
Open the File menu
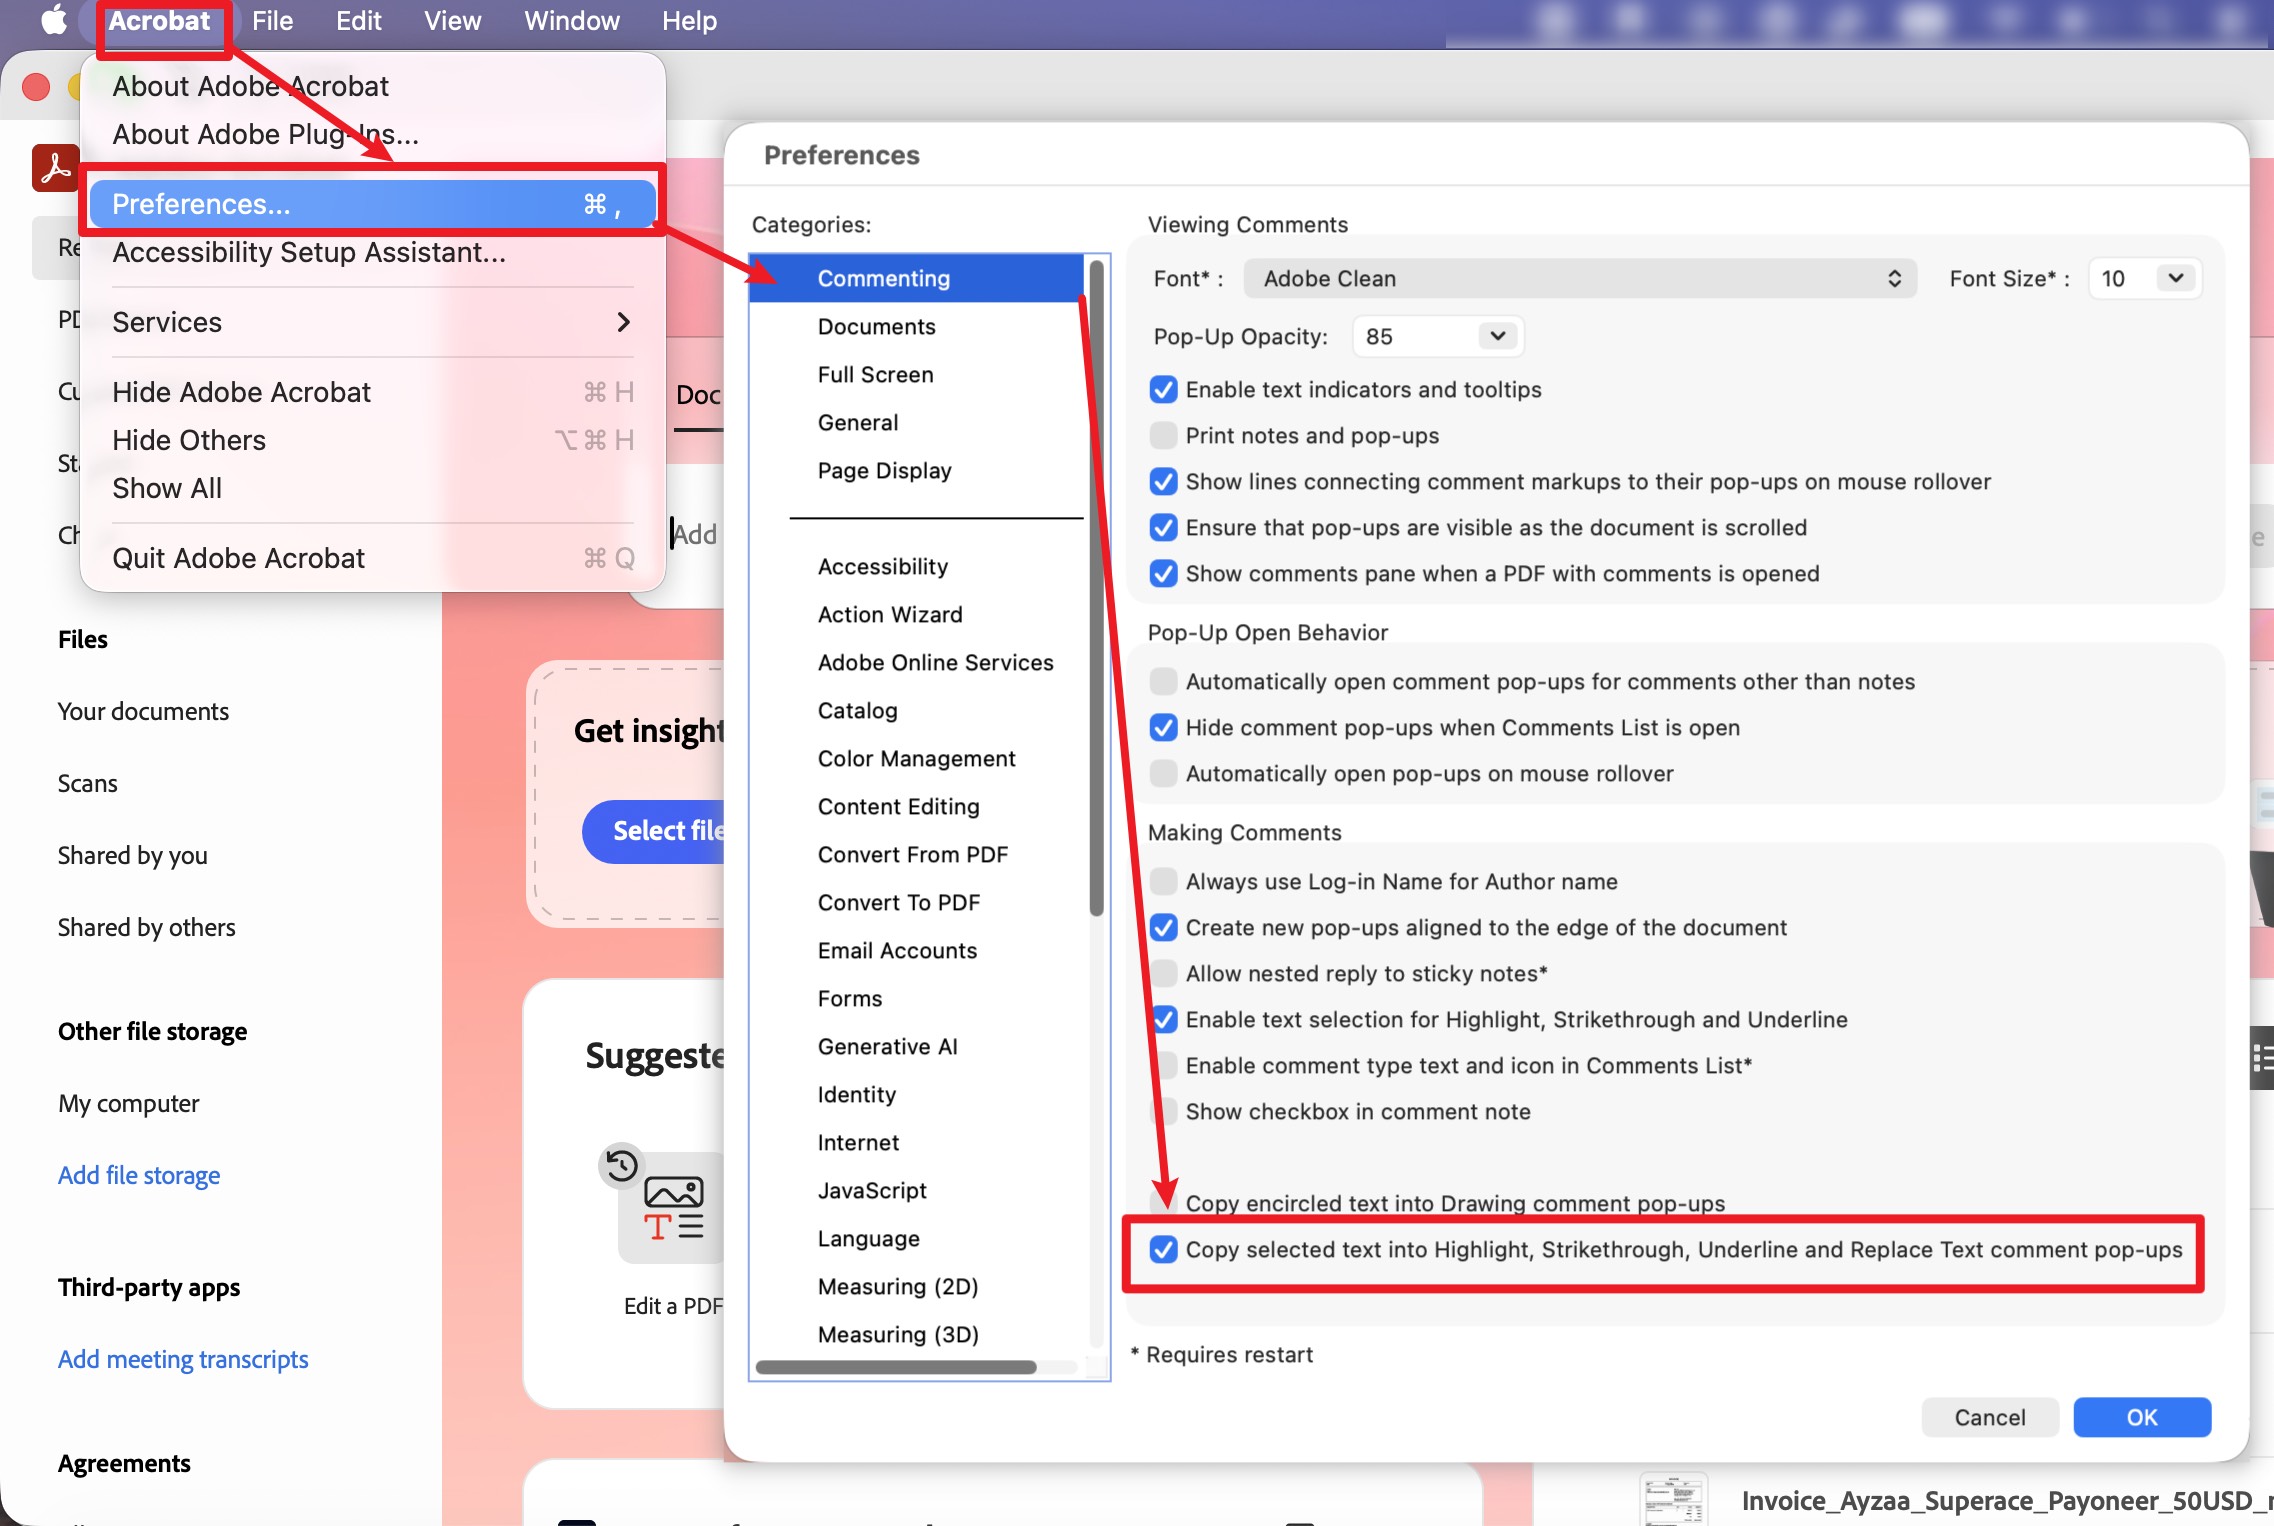point(272,21)
